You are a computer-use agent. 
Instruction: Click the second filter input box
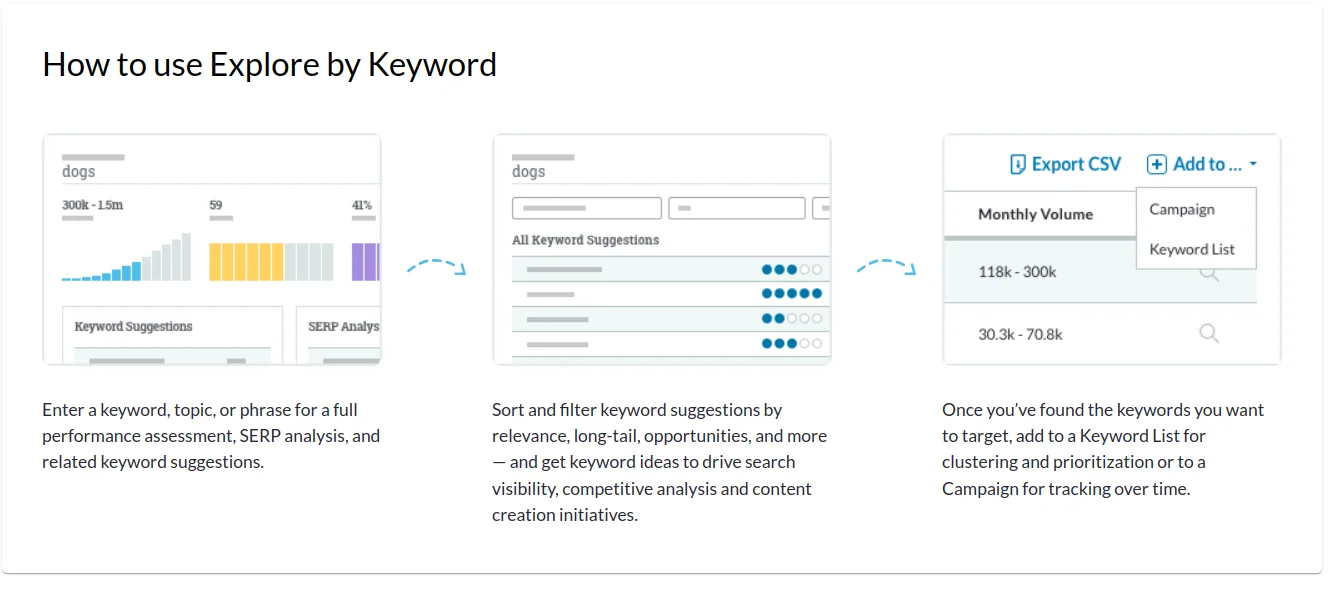pos(737,208)
